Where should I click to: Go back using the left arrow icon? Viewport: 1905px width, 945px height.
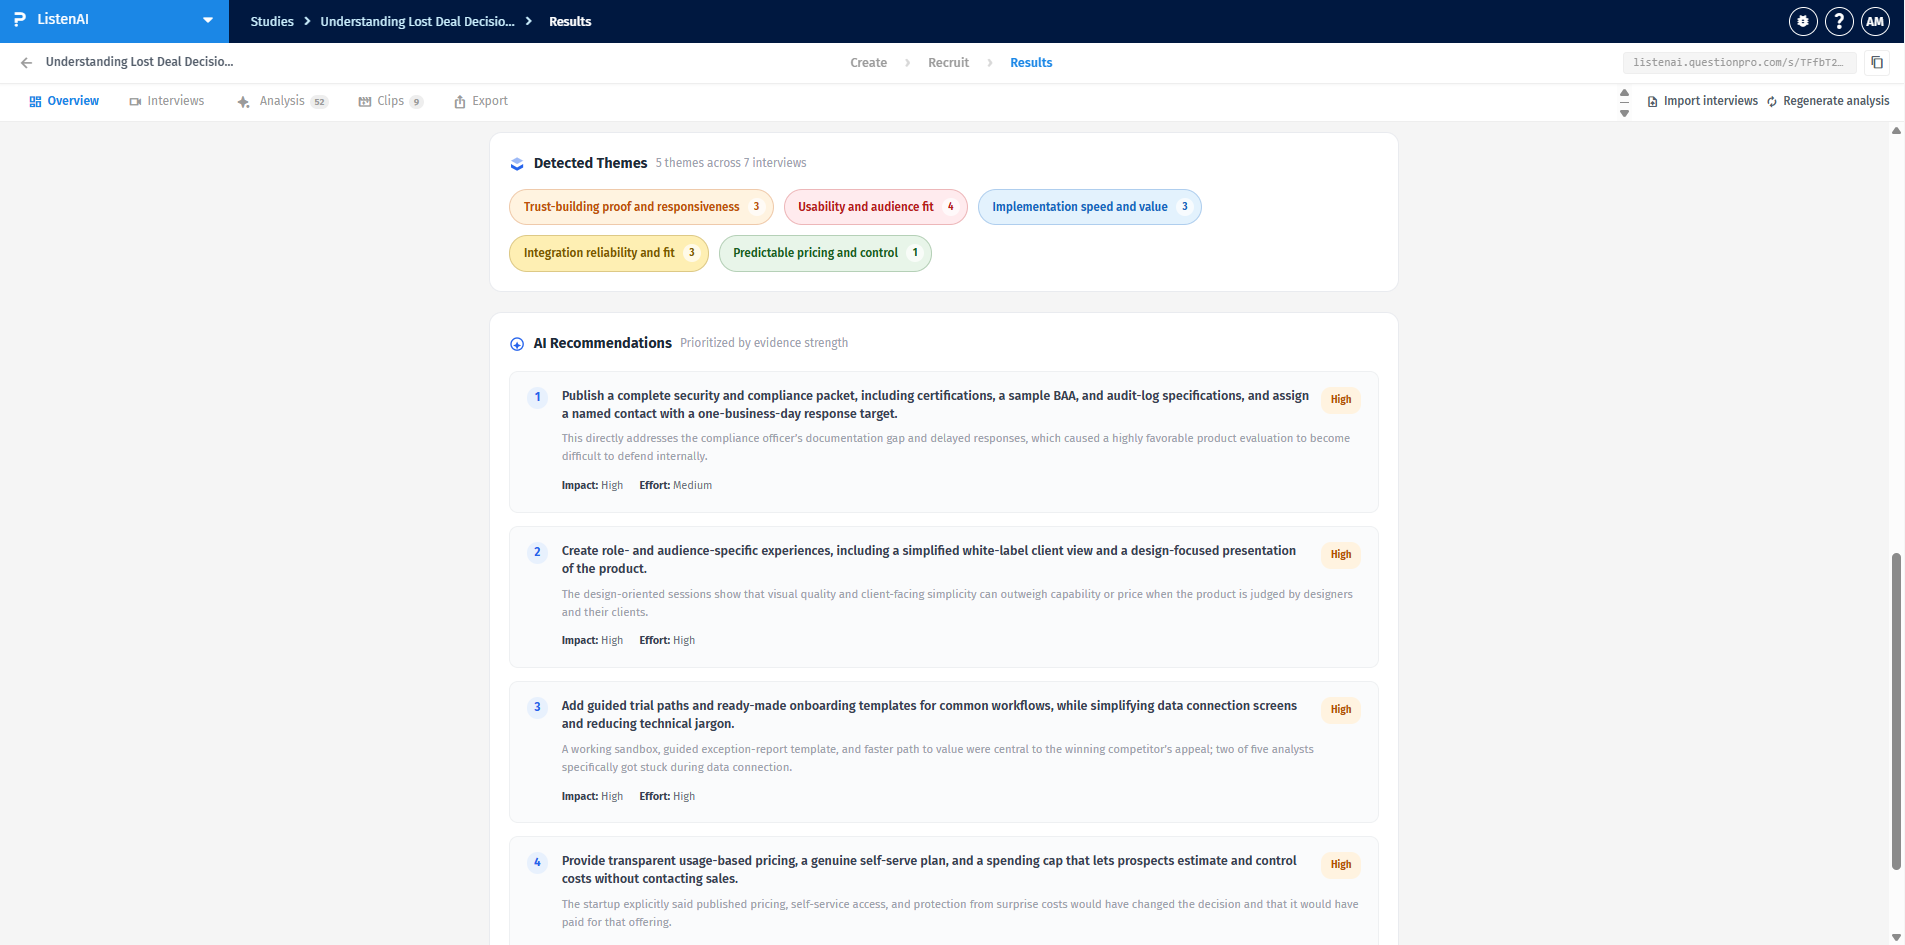(x=26, y=62)
